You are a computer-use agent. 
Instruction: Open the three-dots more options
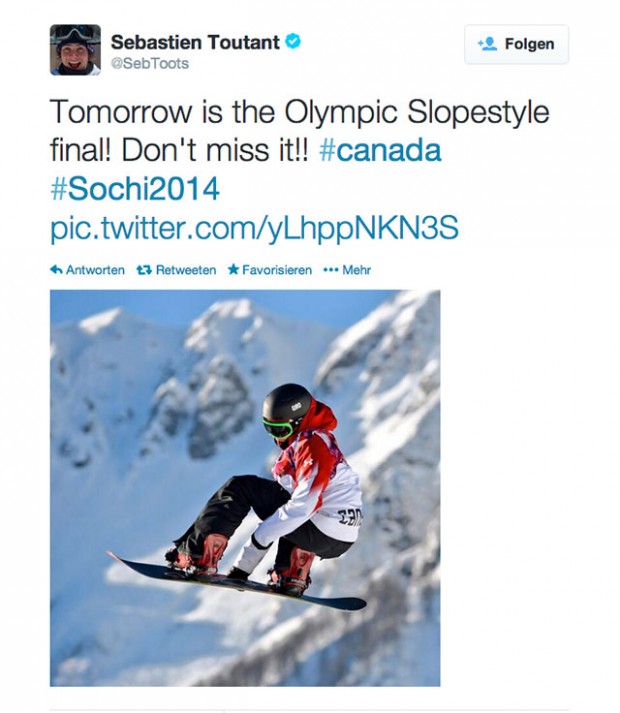(330, 270)
